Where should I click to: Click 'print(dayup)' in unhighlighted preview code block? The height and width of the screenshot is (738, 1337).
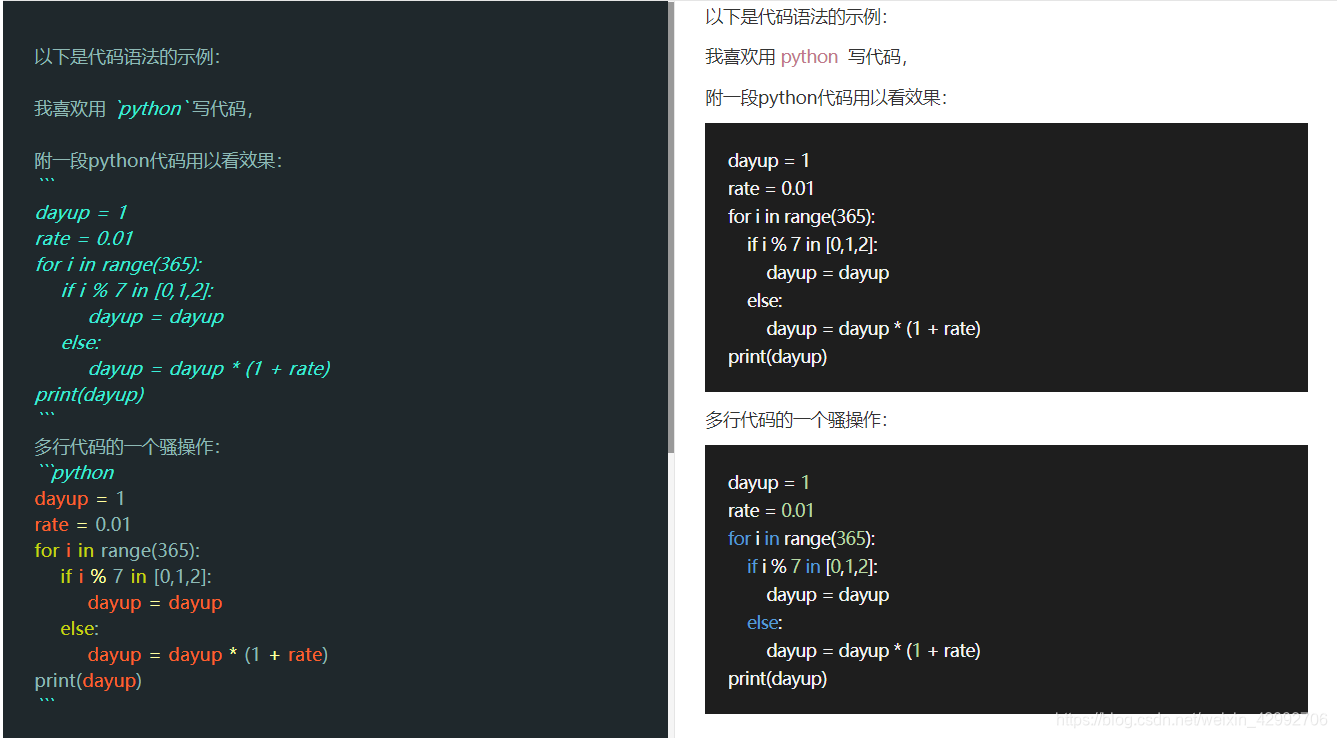click(x=778, y=357)
